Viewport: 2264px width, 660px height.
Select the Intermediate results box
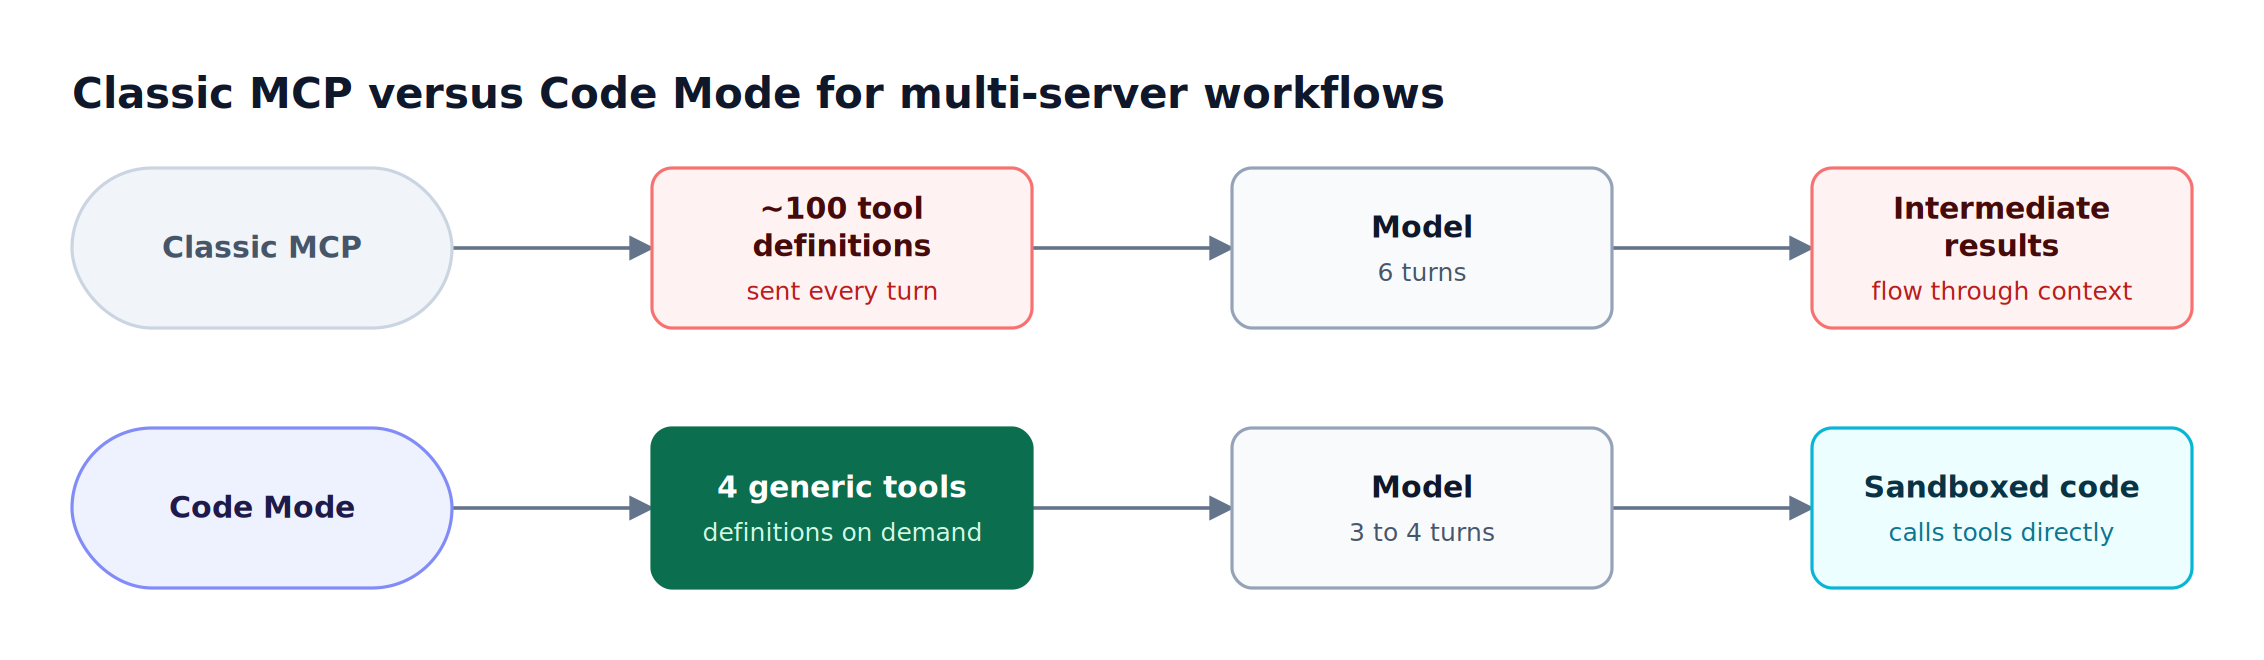pyautogui.click(x=2002, y=248)
